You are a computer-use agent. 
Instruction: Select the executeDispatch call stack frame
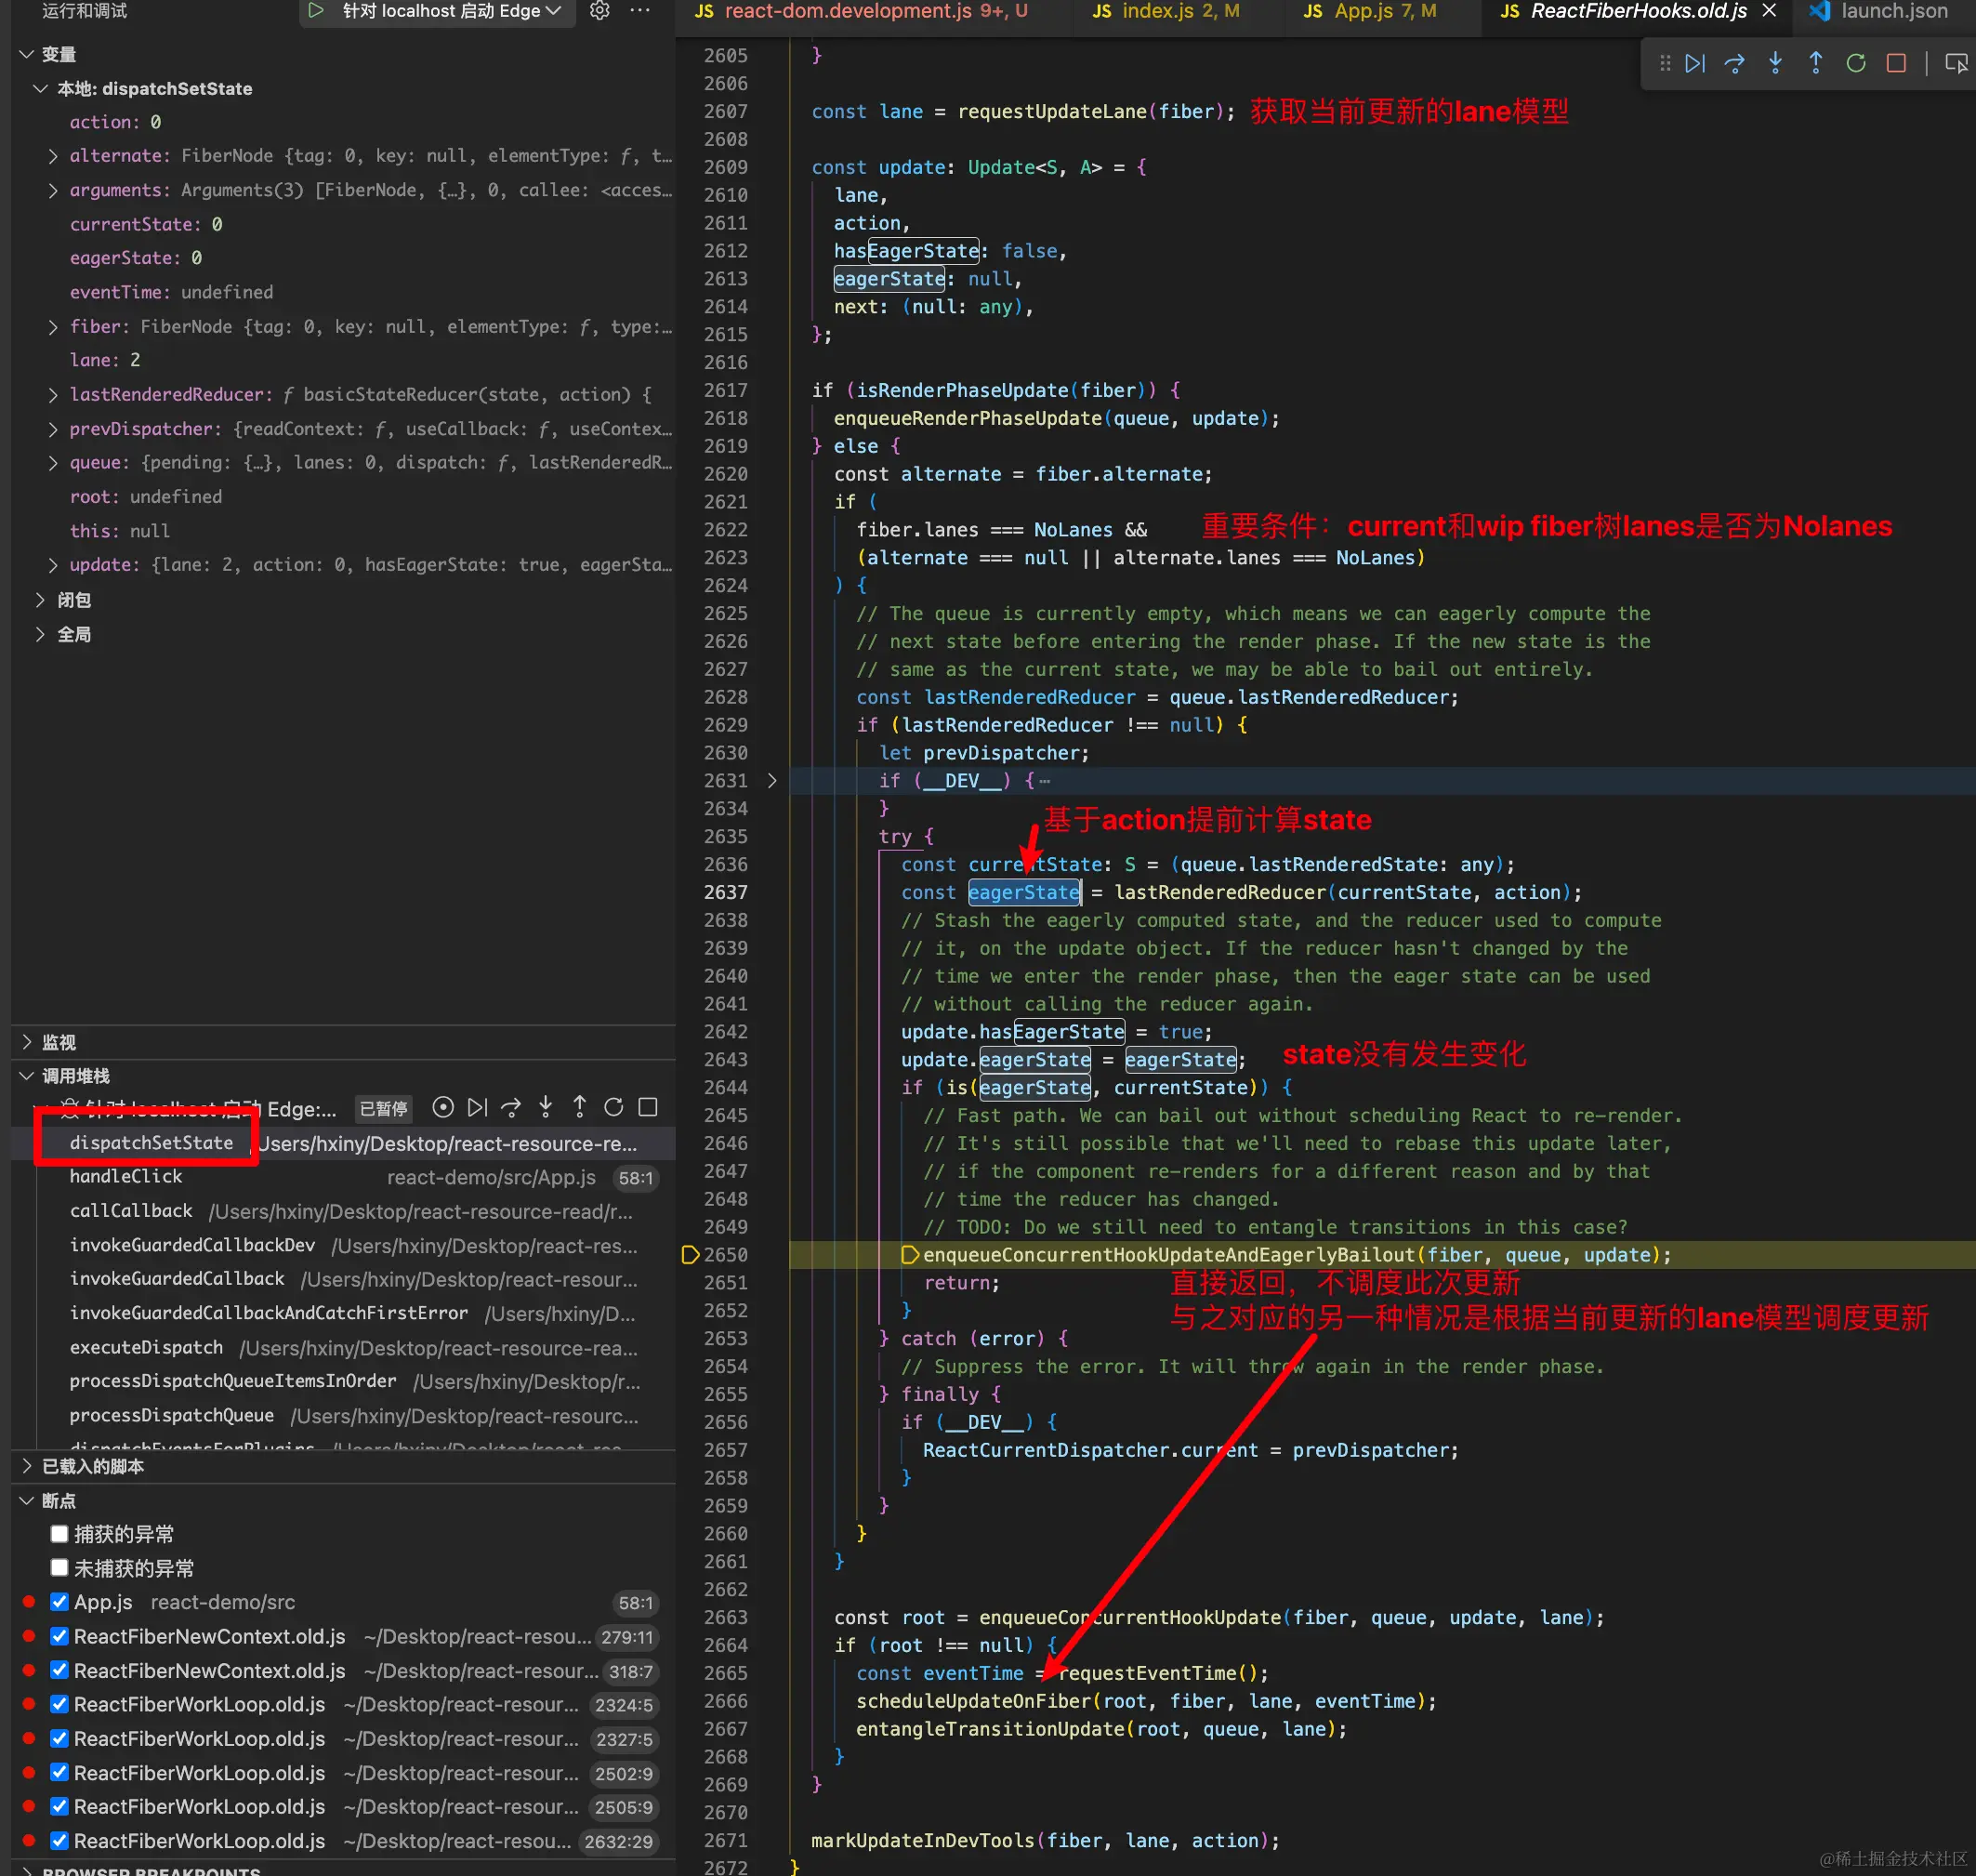(x=343, y=1347)
